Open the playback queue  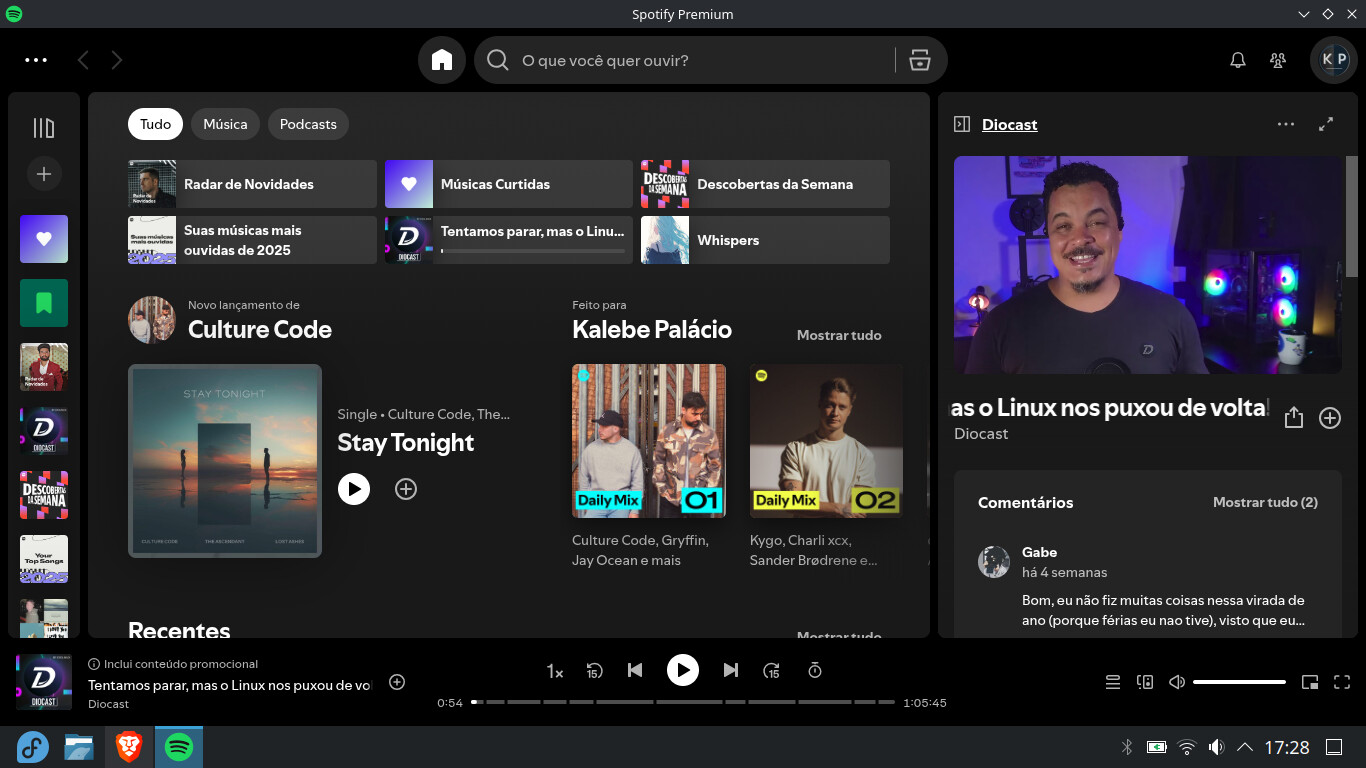click(1112, 682)
